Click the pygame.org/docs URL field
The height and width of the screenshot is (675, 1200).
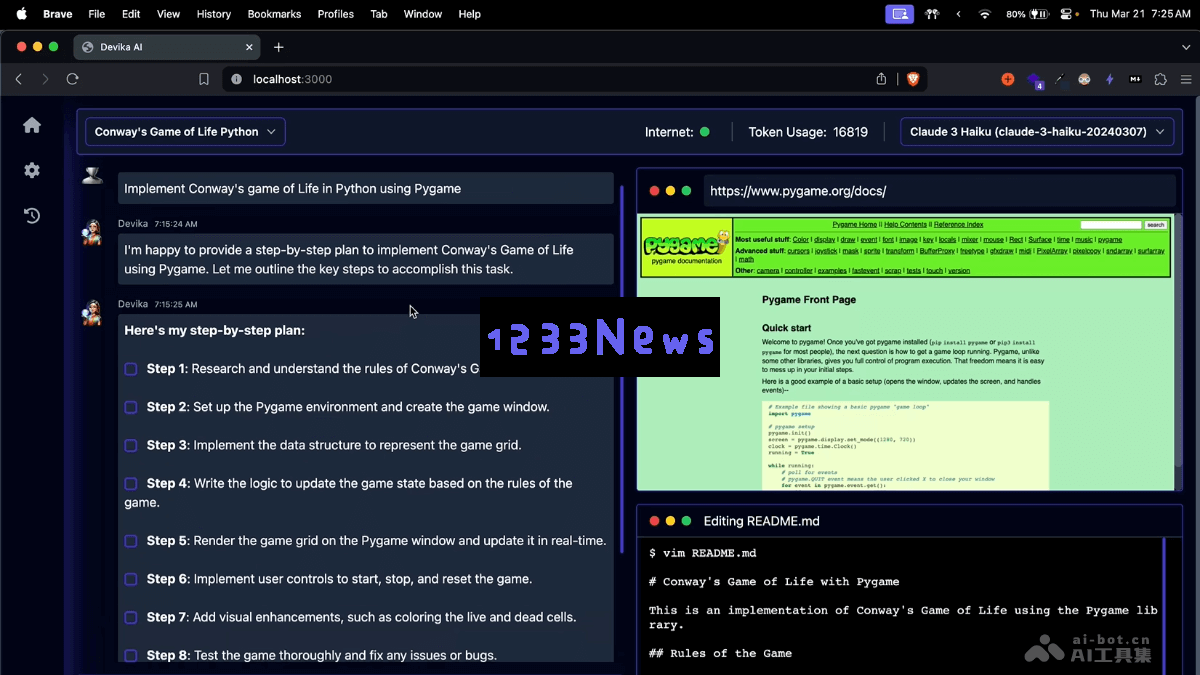click(940, 191)
